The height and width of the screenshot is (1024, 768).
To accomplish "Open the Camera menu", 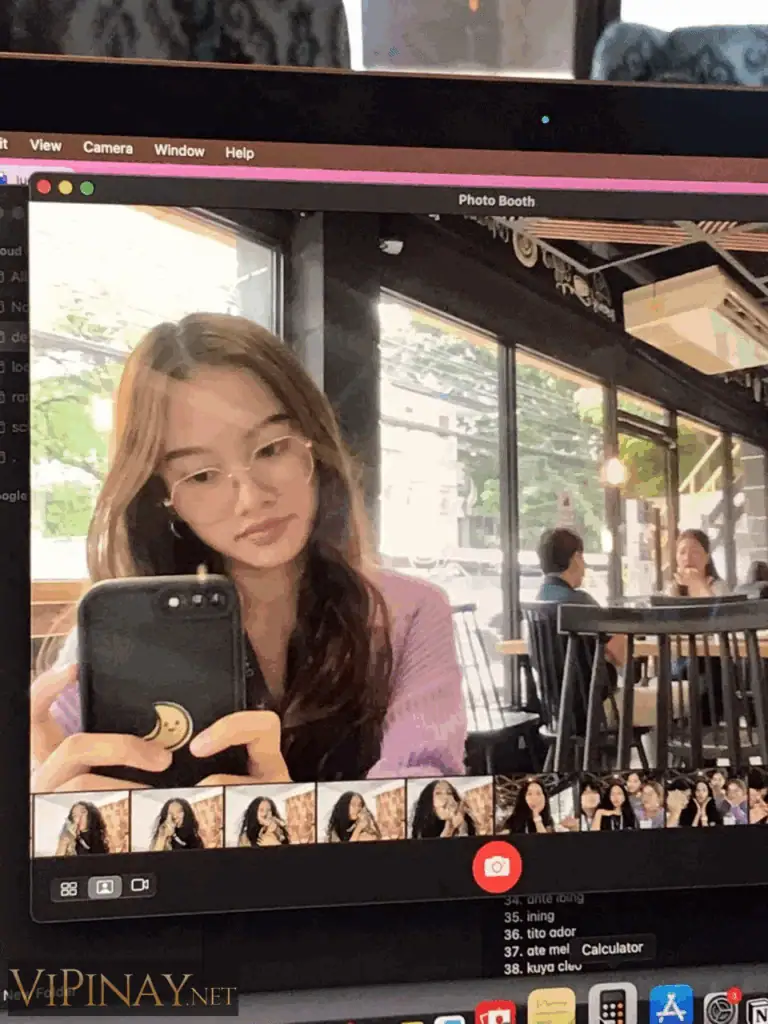I will click(x=108, y=148).
